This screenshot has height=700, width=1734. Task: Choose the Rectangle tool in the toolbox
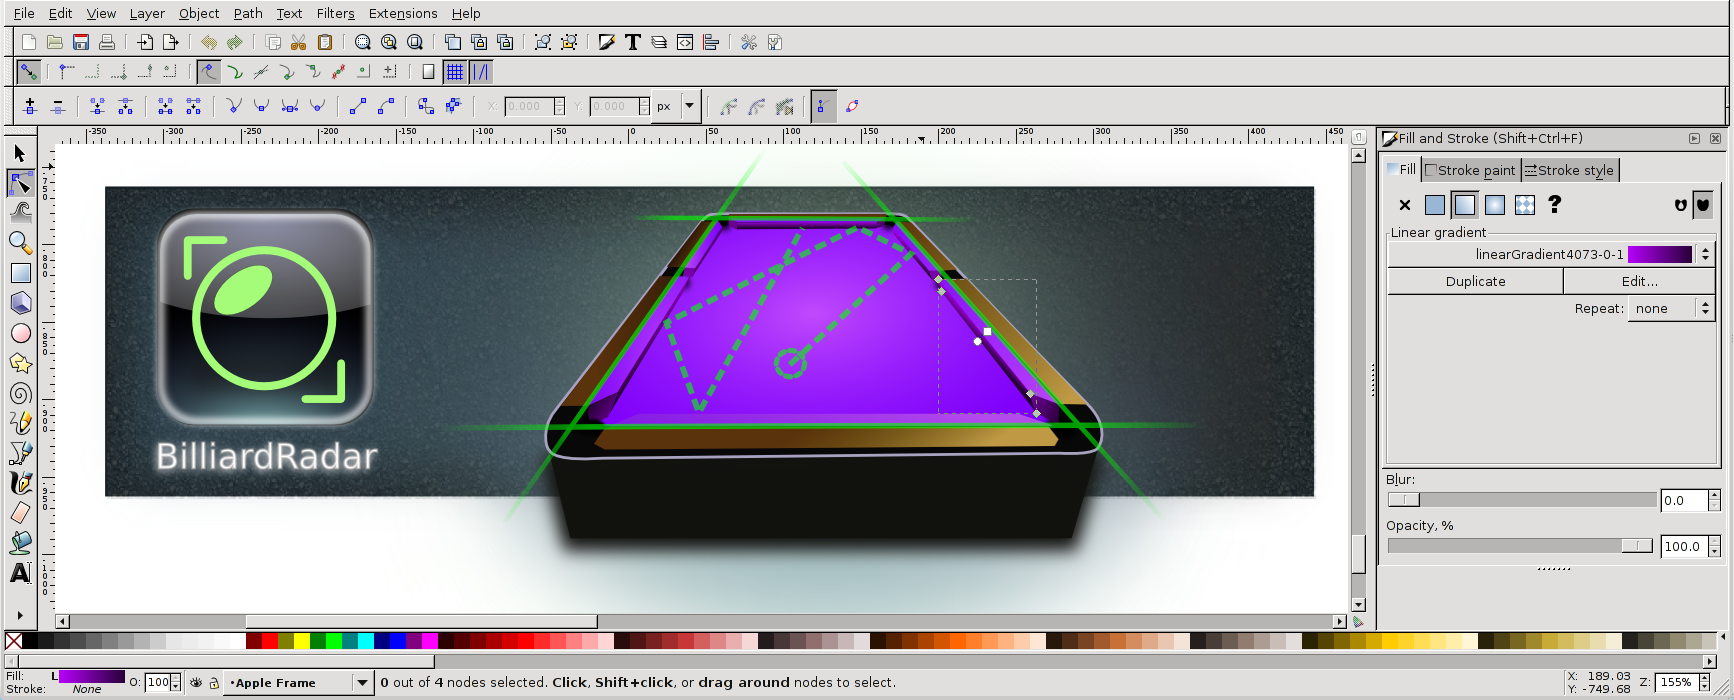[x=20, y=273]
